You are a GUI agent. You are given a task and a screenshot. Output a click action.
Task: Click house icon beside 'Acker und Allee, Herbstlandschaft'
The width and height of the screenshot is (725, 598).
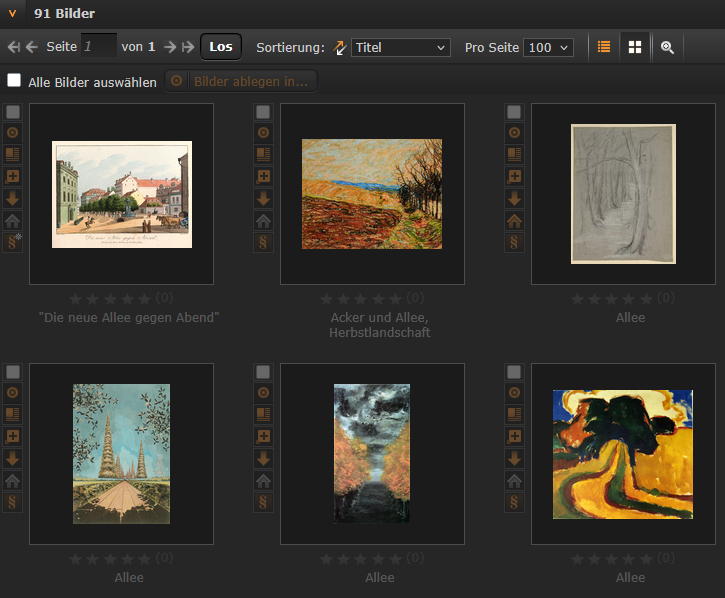(263, 221)
